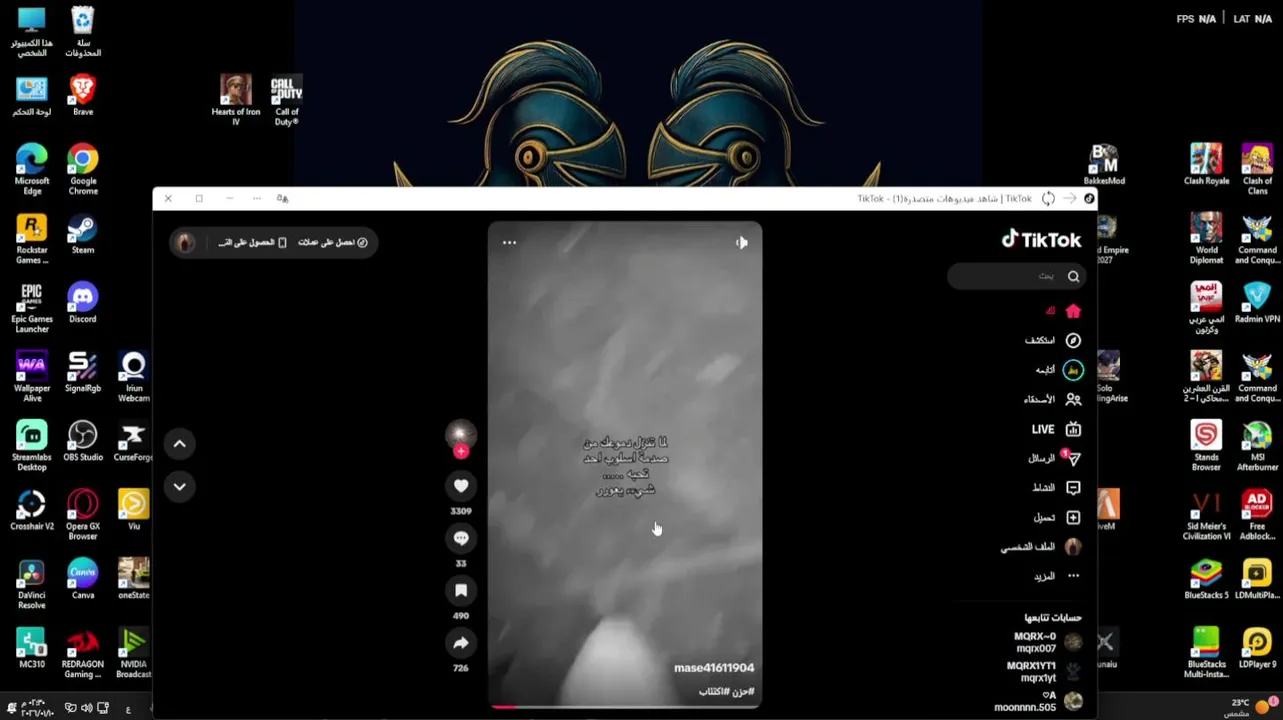This screenshot has width=1283, height=720.
Task: Open the taskbar notification bell
Action: tap(11, 708)
